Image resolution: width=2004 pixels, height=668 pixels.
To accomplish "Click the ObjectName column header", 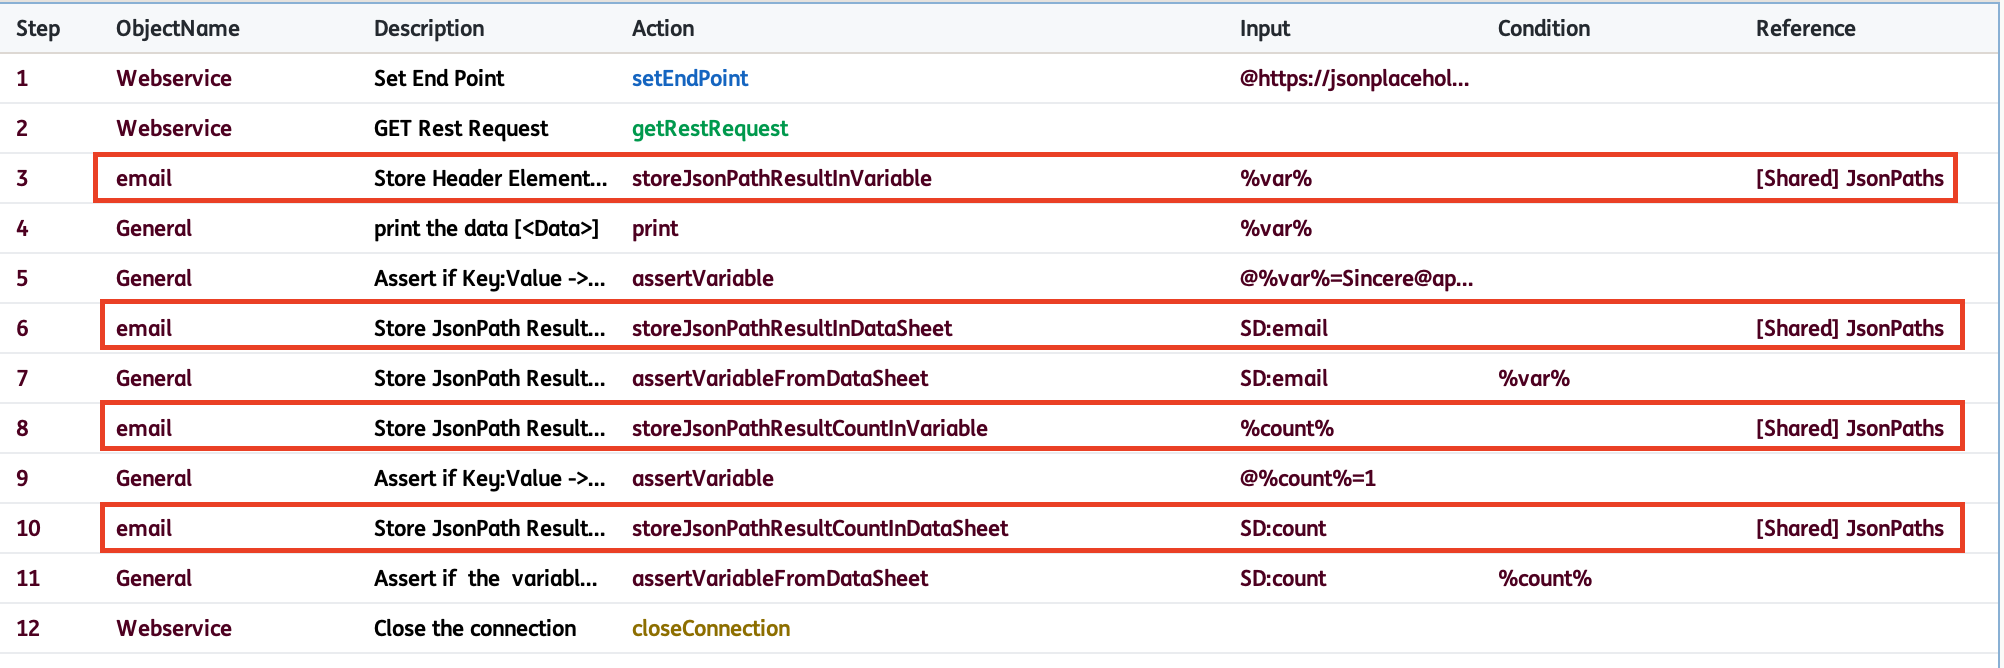I will [177, 28].
